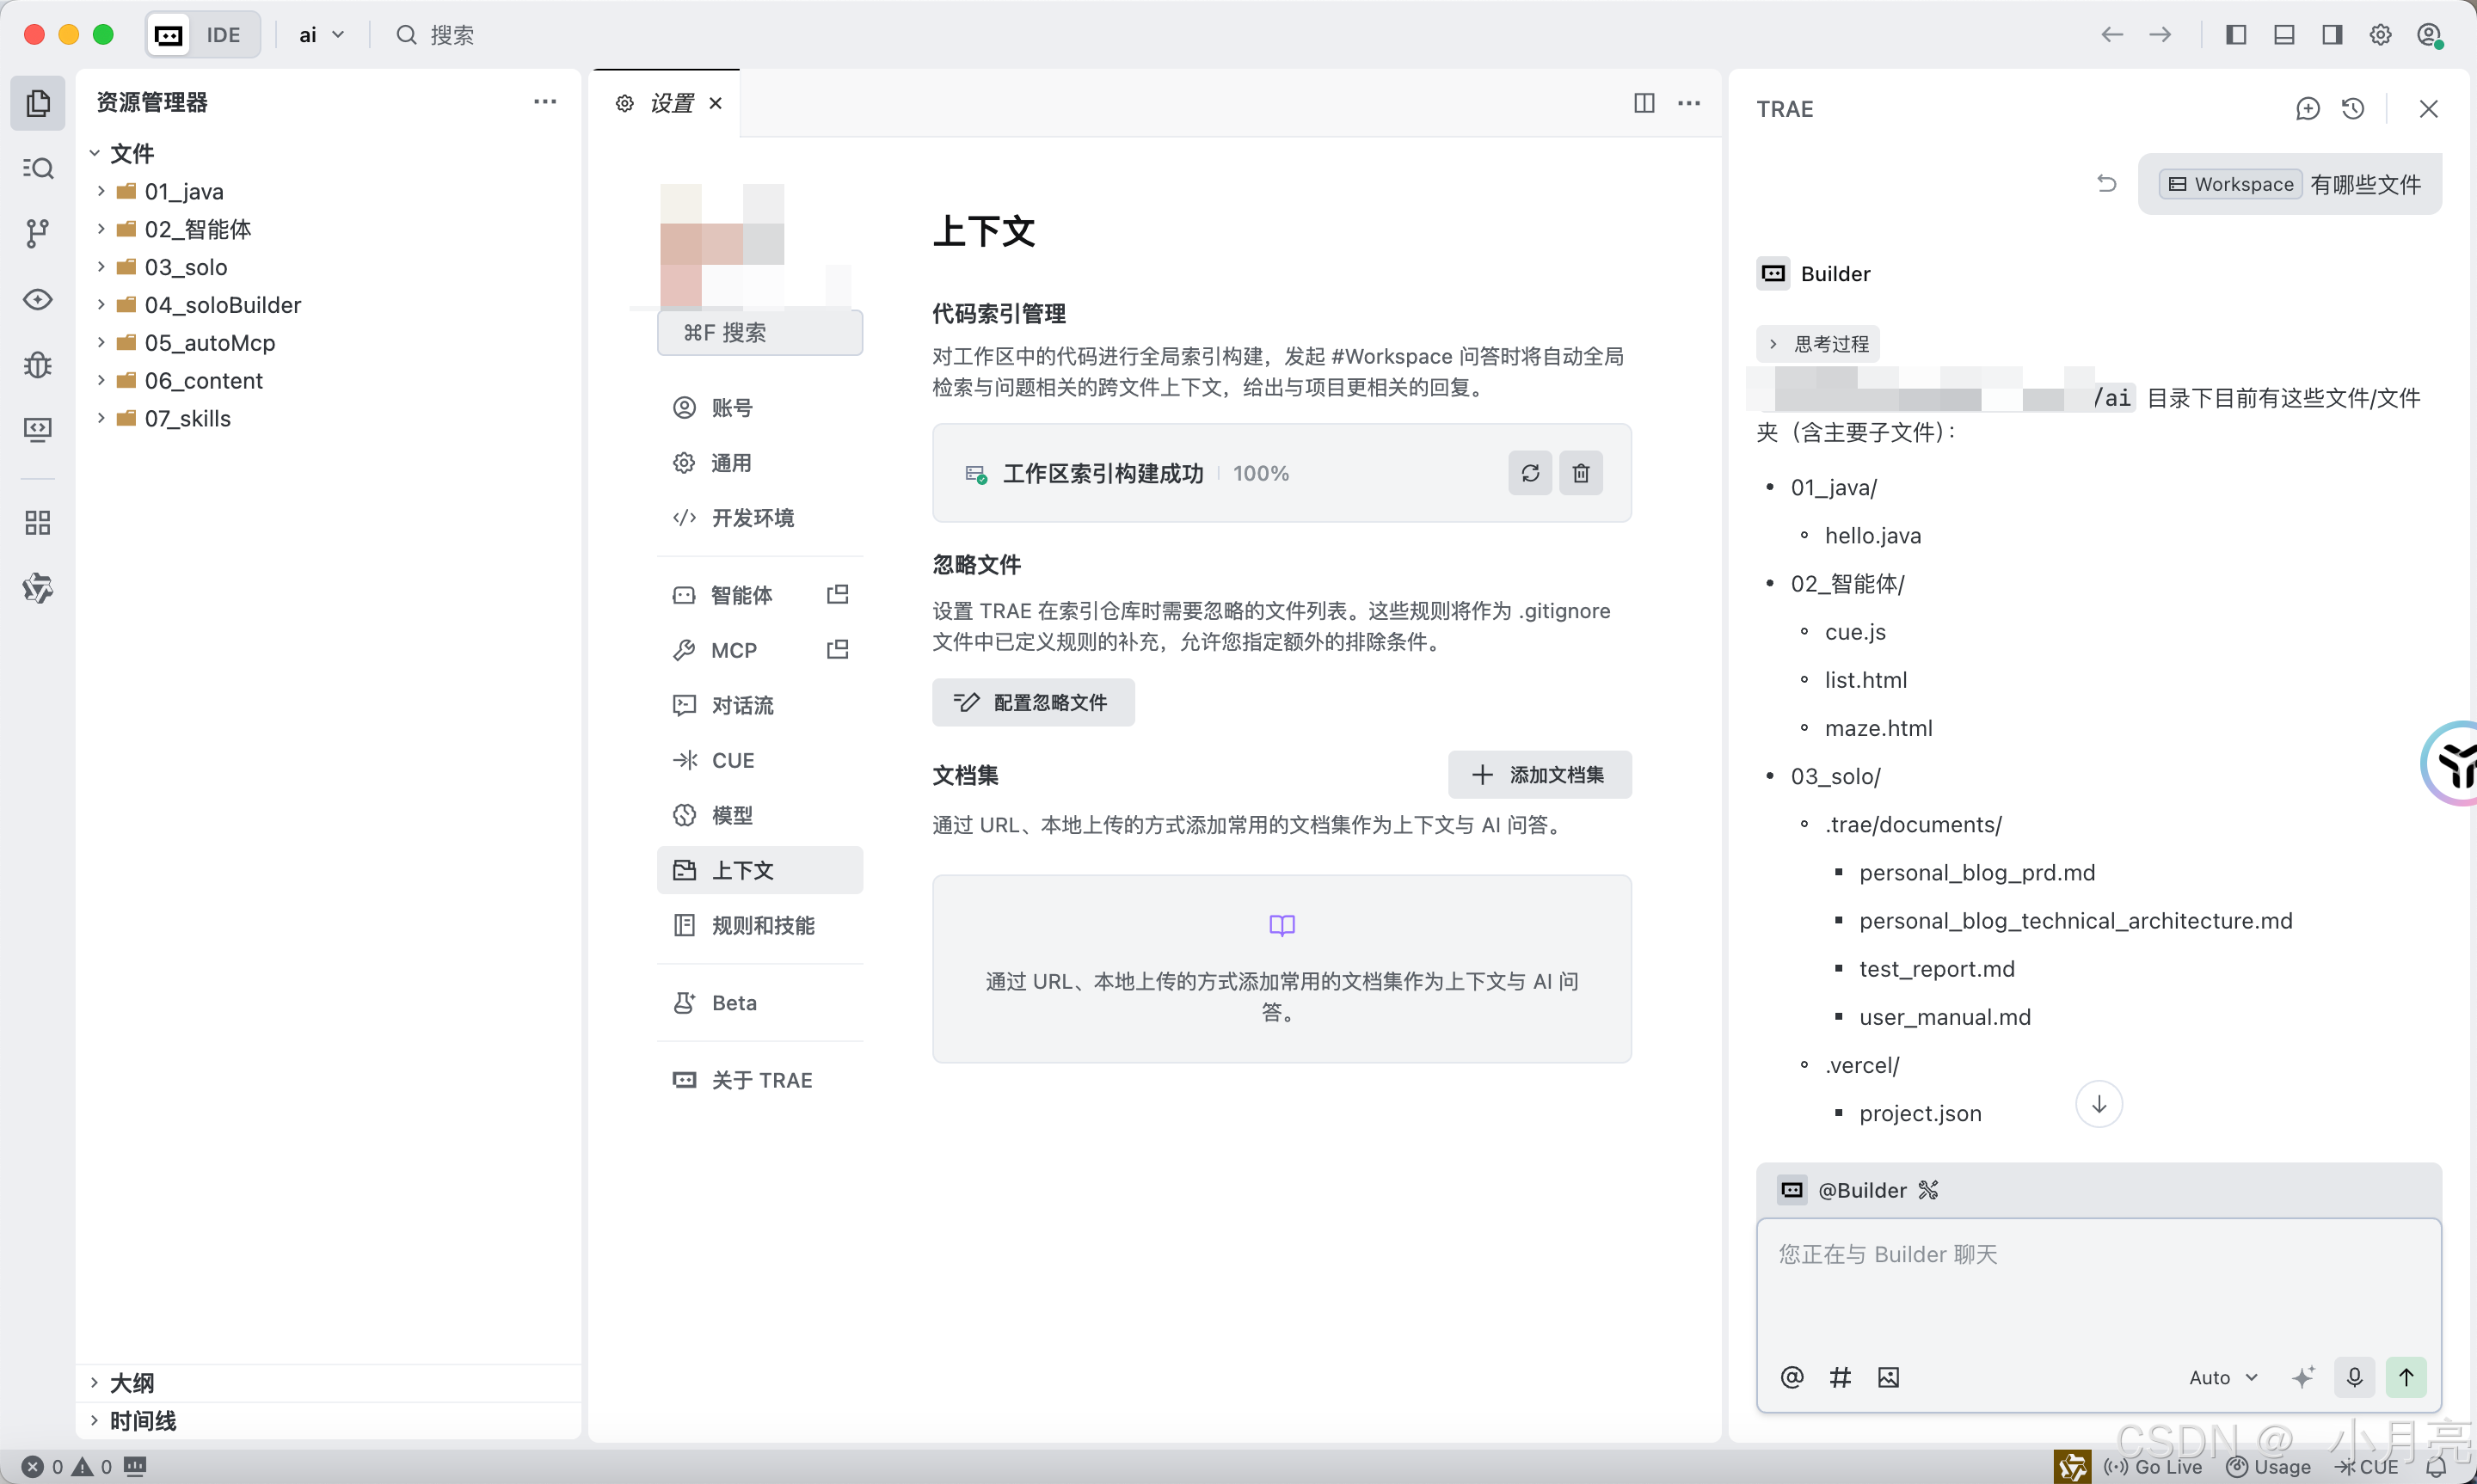
Task: Click the navigate back arrow in title bar
Action: click(x=2111, y=35)
